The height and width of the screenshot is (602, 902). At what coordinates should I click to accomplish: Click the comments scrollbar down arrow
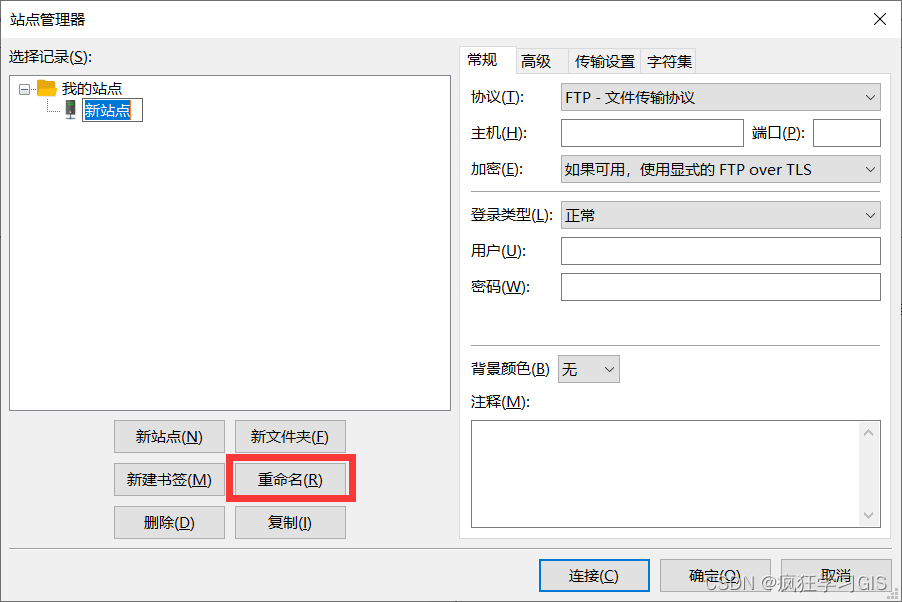coord(869,515)
